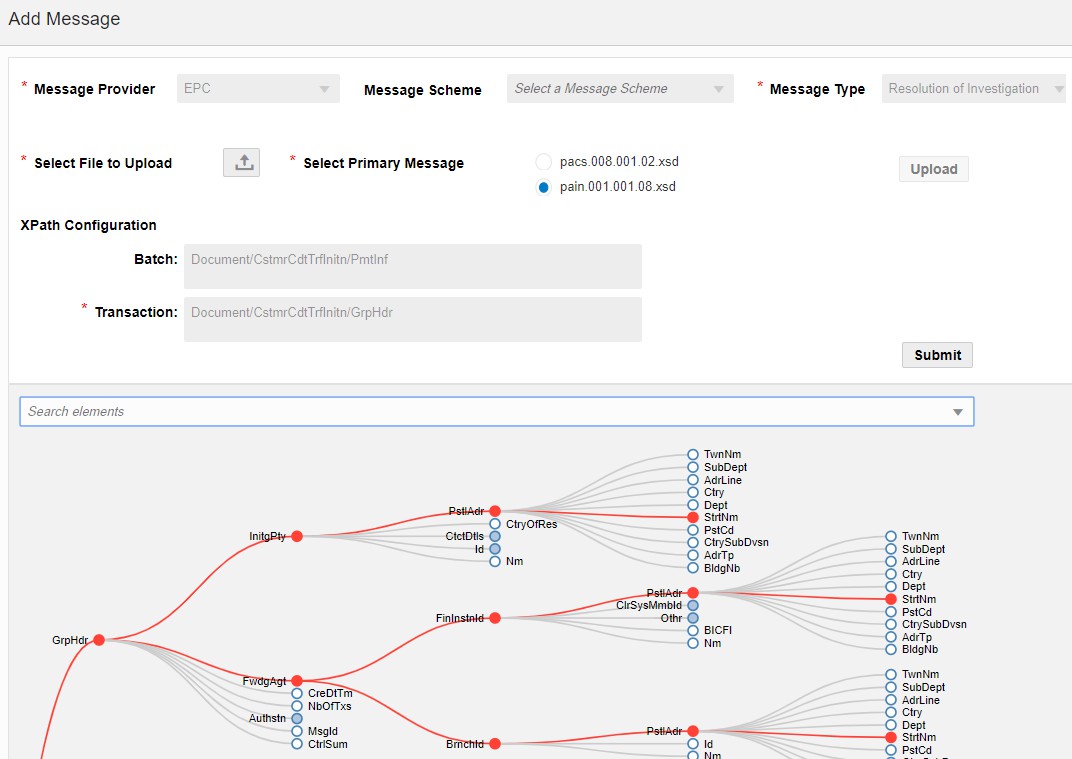Image resolution: width=1072 pixels, height=759 pixels.
Task: Select SubDept under the FinInstnId PstlAdr
Action: tap(891, 548)
